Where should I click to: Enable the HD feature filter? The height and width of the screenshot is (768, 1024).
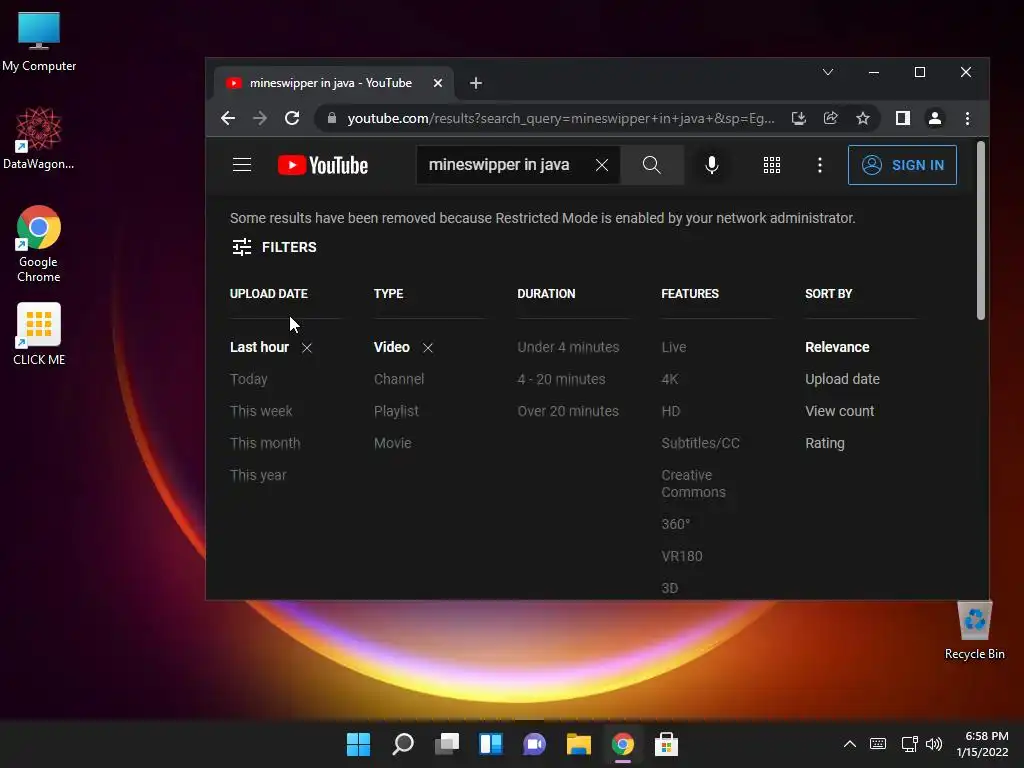click(671, 411)
